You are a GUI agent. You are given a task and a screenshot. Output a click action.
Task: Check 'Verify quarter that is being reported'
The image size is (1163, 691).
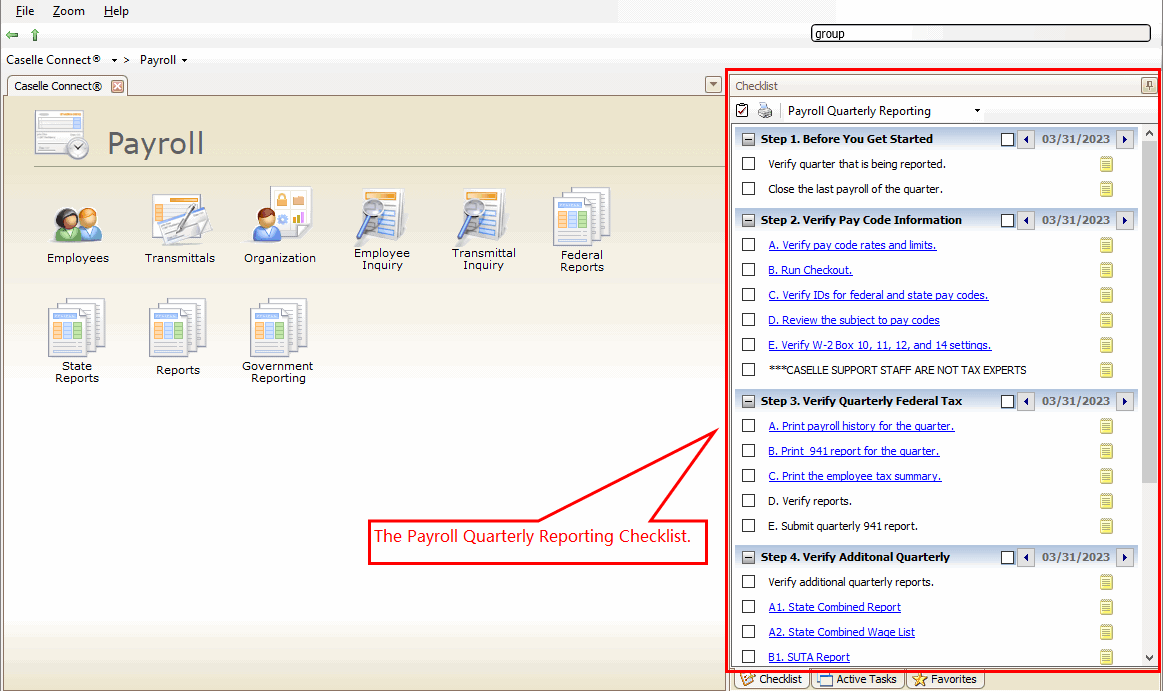(748, 164)
